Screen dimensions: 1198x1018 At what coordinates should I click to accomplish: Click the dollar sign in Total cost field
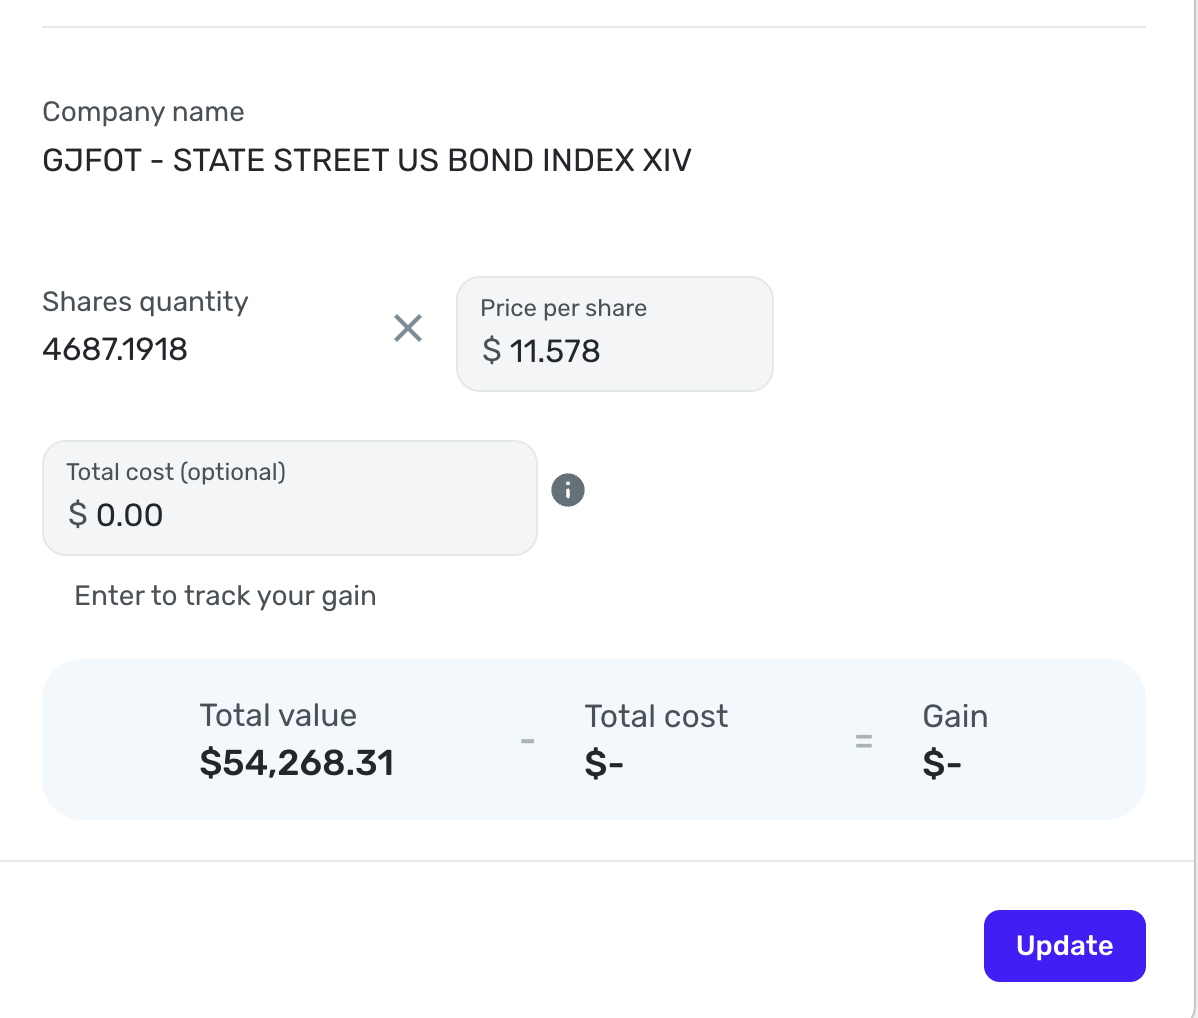[x=77, y=515]
